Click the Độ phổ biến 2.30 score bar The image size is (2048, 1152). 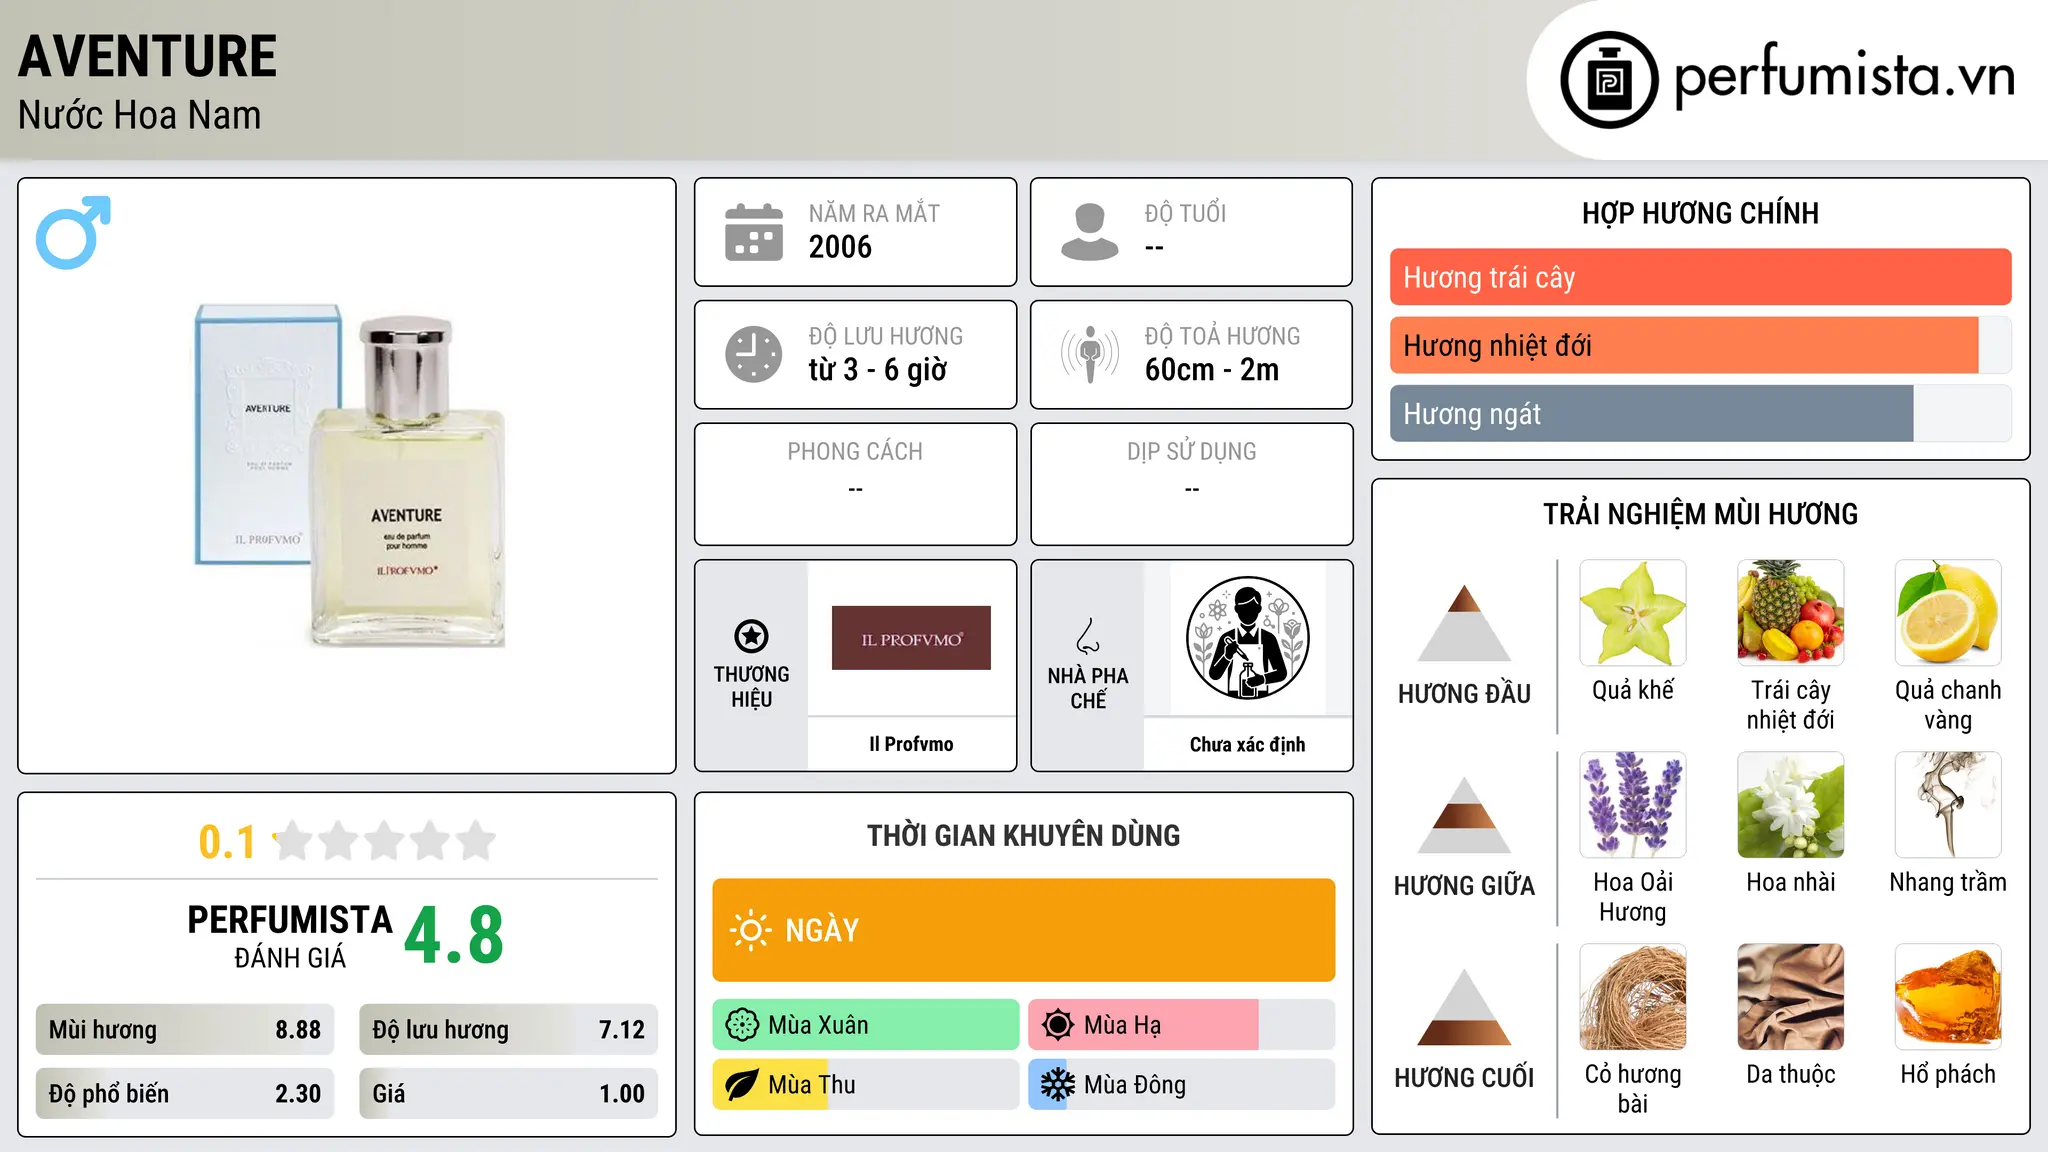pyautogui.click(x=185, y=1093)
